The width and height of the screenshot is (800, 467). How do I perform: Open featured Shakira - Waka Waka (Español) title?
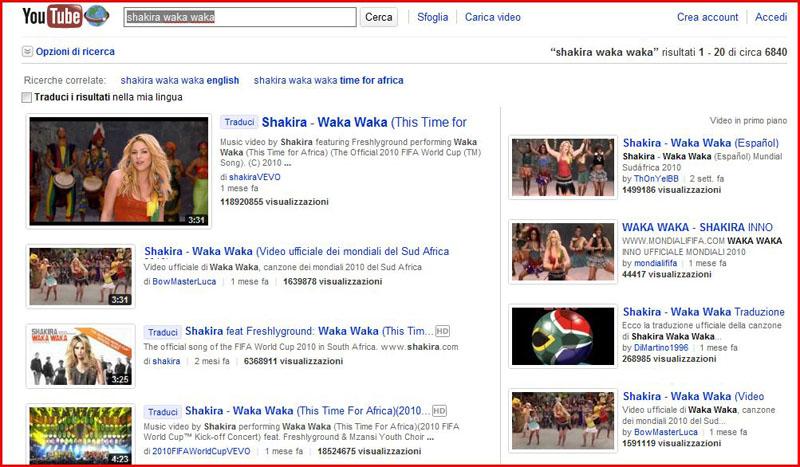701,143
